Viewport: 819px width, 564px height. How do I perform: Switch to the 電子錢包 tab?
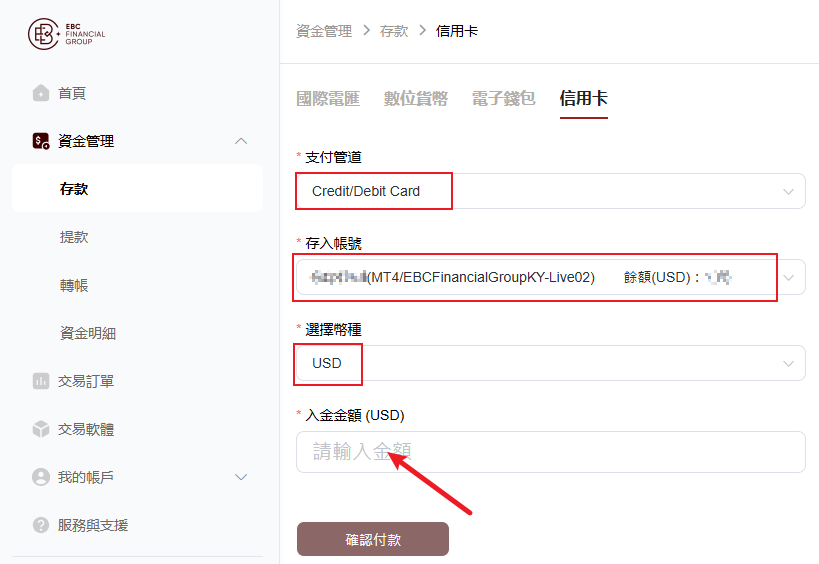click(x=504, y=98)
